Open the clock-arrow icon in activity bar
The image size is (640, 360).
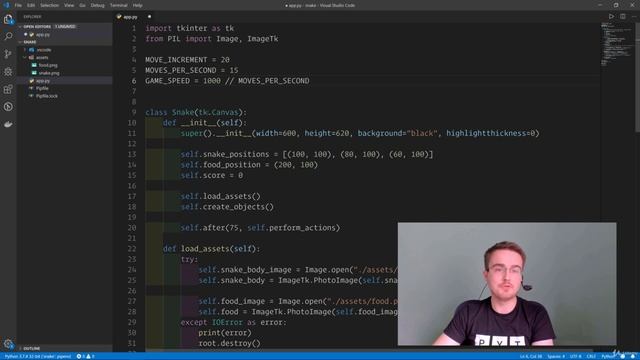pos(8,107)
